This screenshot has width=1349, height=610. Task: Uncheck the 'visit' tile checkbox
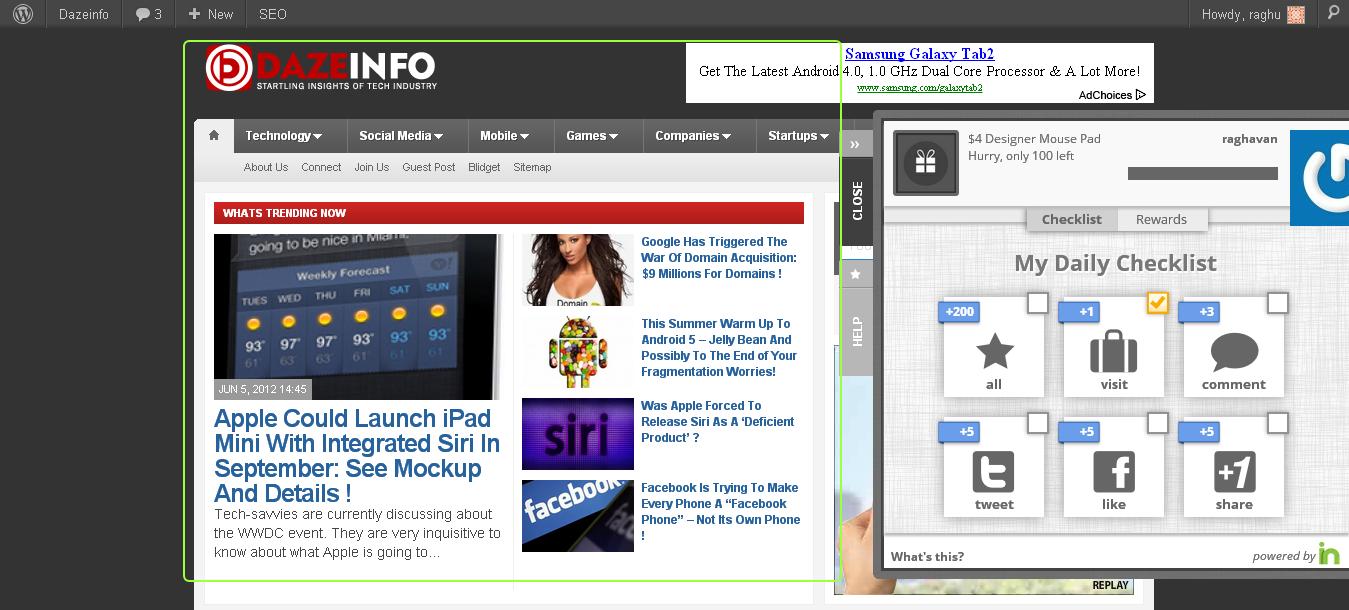coord(1157,302)
